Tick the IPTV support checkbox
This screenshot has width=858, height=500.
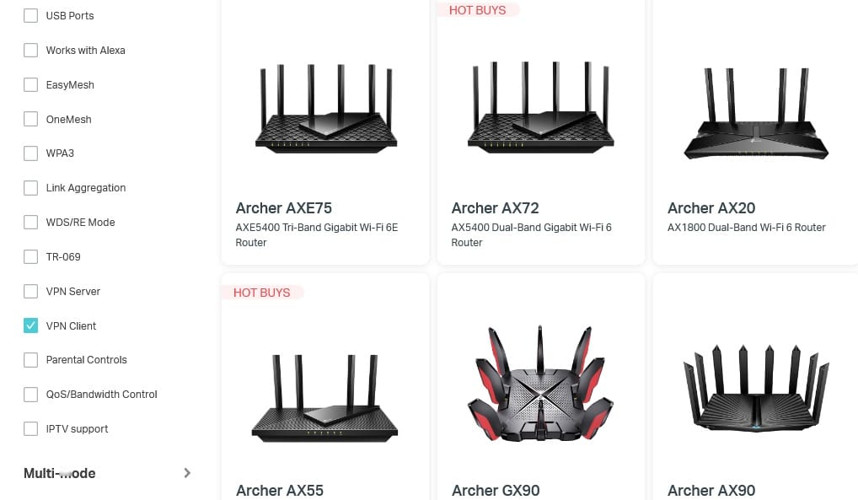tap(31, 429)
